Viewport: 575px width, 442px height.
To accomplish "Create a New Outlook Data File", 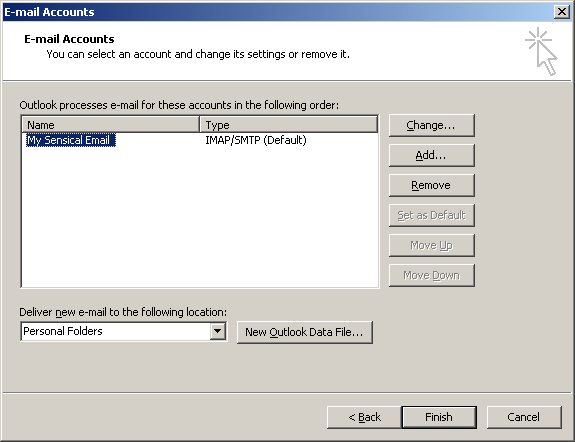I will [305, 332].
